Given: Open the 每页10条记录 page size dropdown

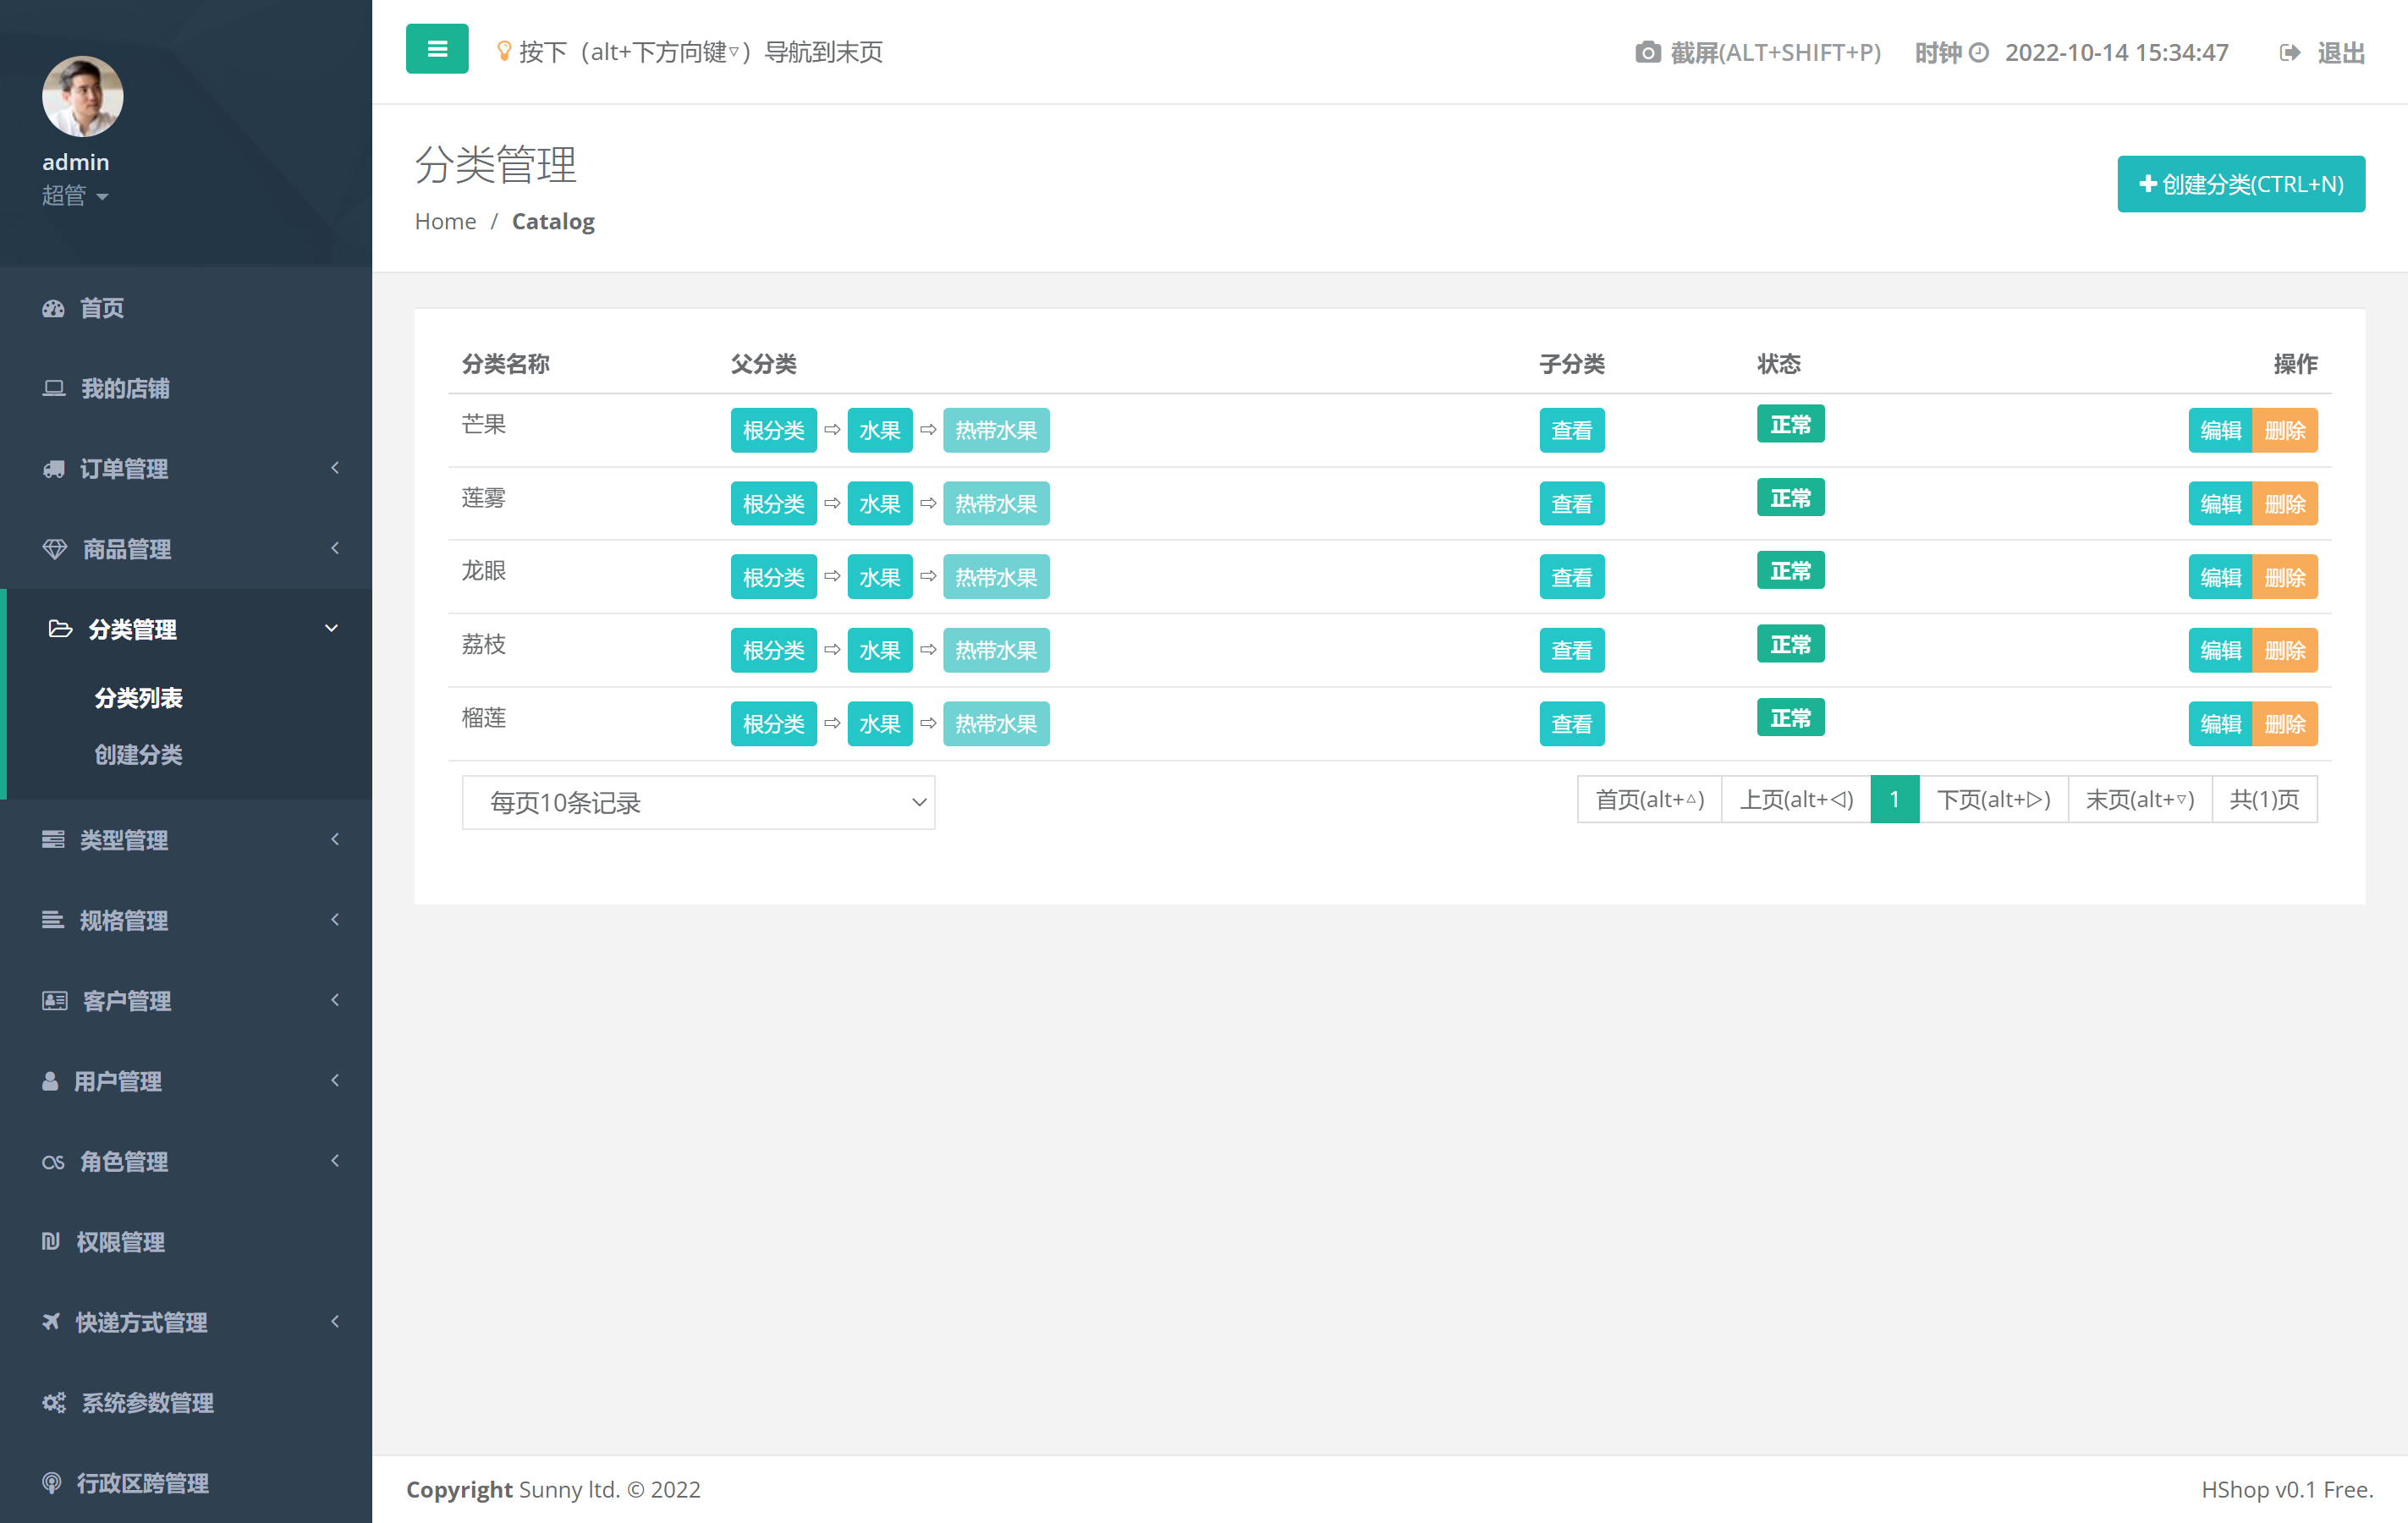Looking at the screenshot, I should (698, 802).
